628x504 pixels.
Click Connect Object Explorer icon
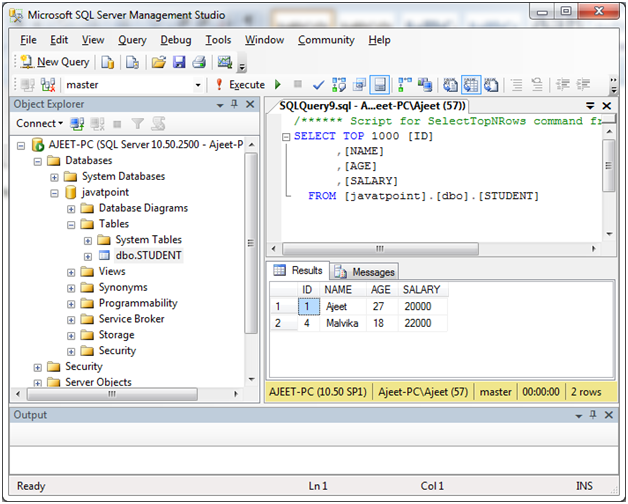click(x=77, y=124)
